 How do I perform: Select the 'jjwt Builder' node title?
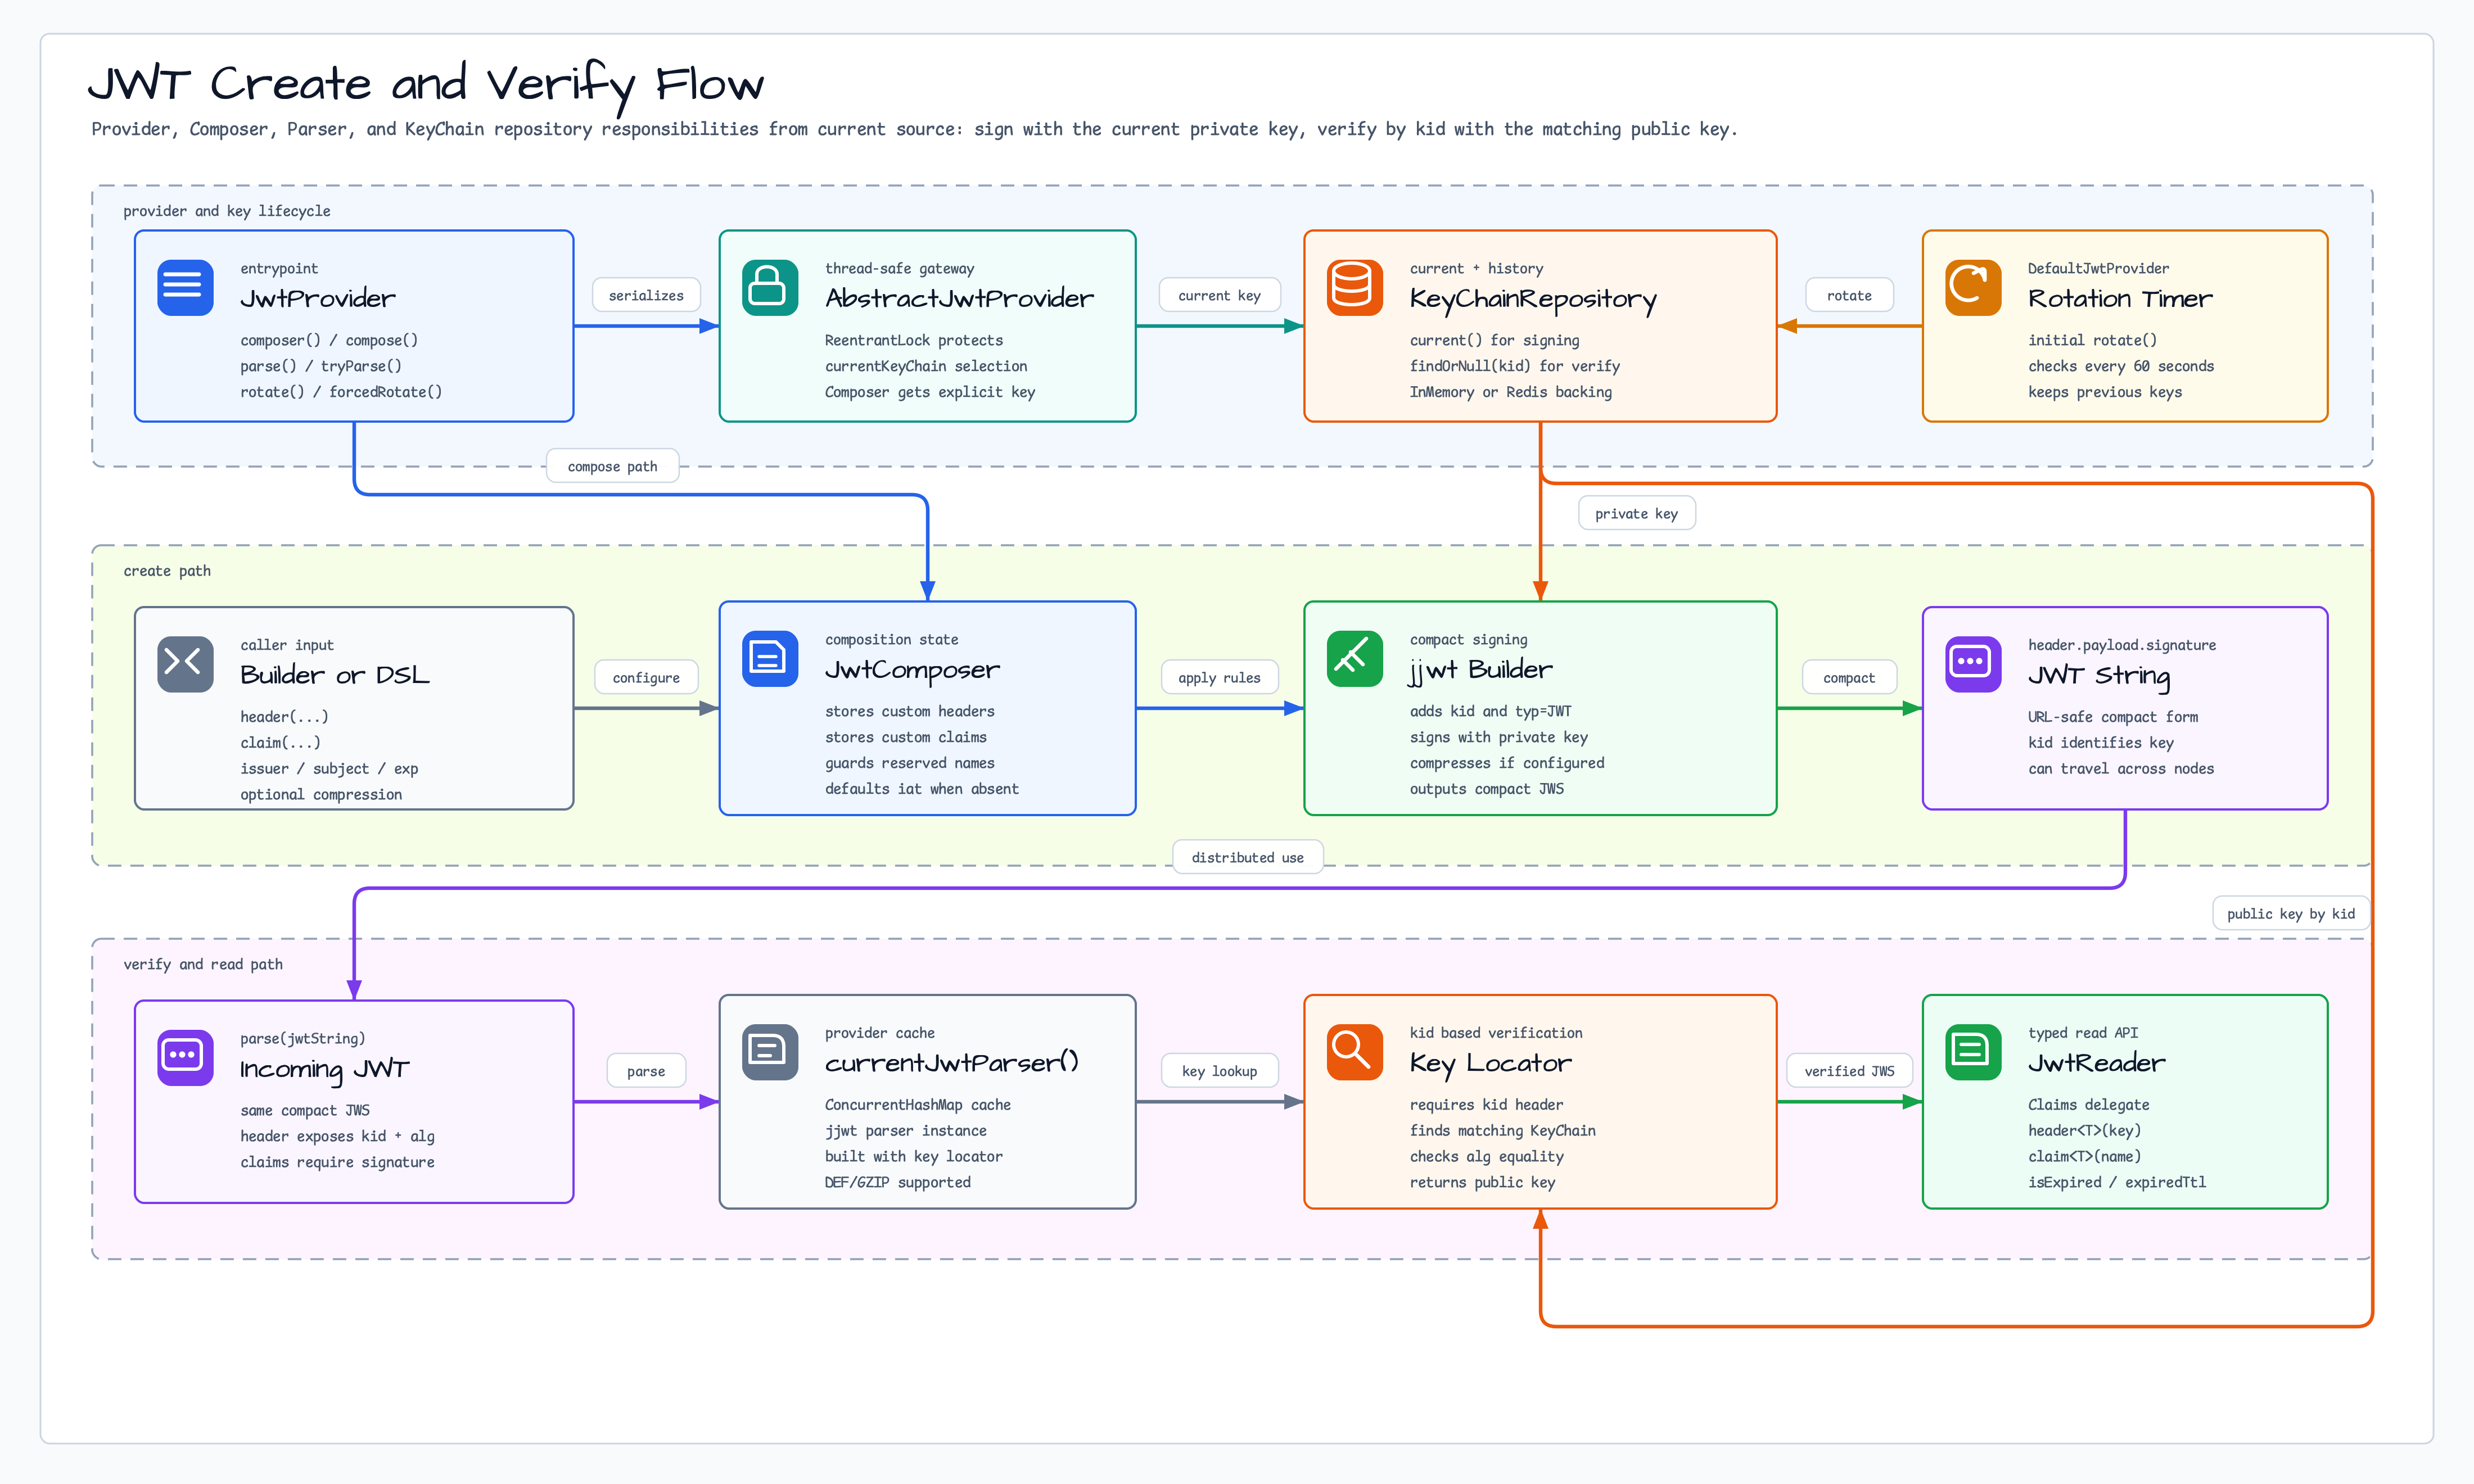coord(1480,670)
